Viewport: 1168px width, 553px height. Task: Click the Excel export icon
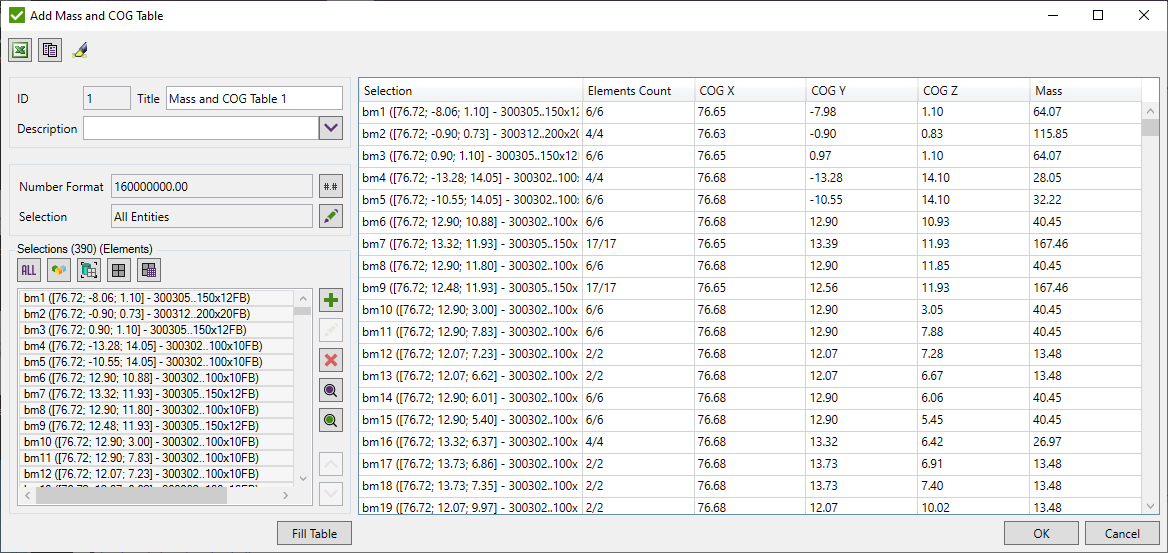(20, 50)
